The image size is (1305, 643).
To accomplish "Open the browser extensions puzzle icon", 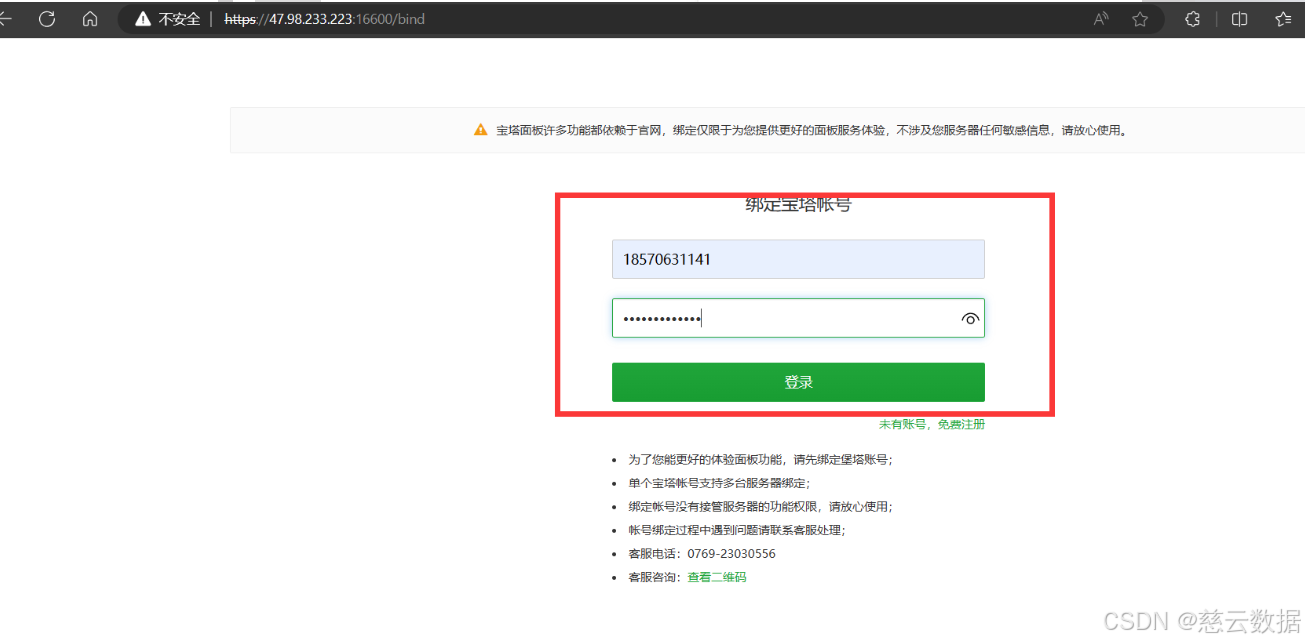I will (x=1192, y=19).
